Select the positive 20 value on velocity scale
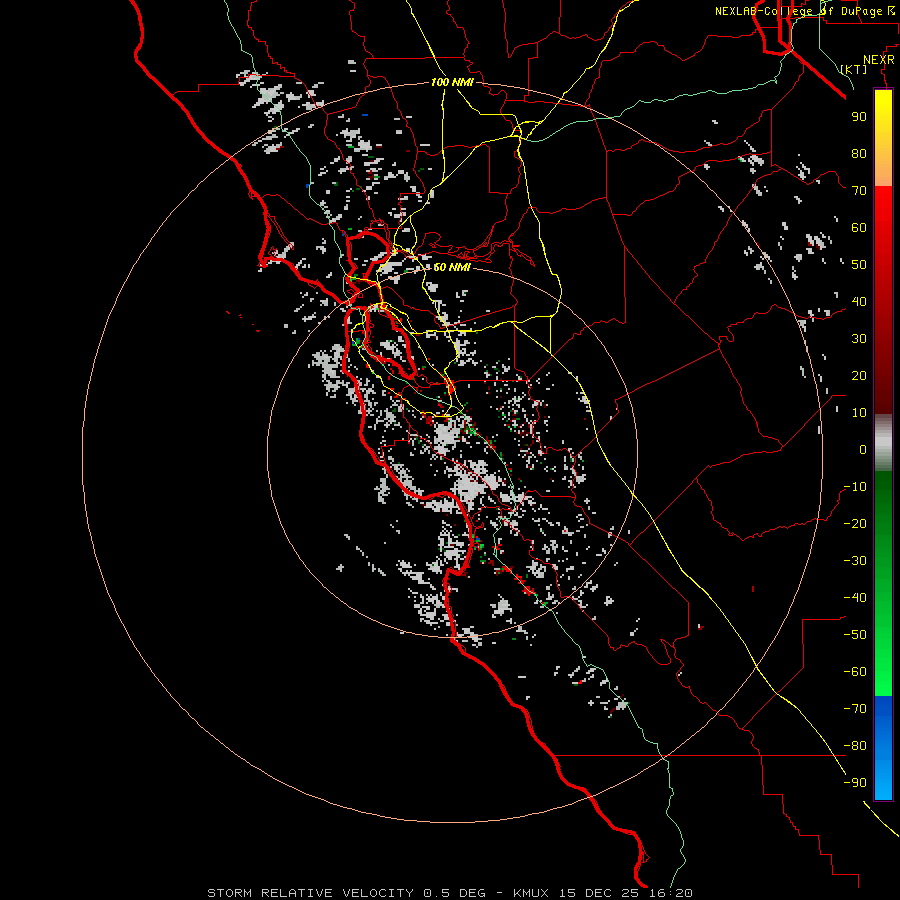 (x=859, y=376)
